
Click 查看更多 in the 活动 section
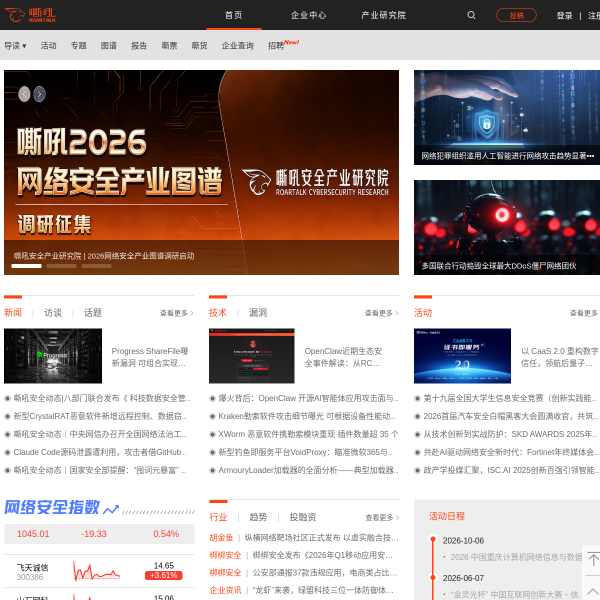[x=584, y=313]
